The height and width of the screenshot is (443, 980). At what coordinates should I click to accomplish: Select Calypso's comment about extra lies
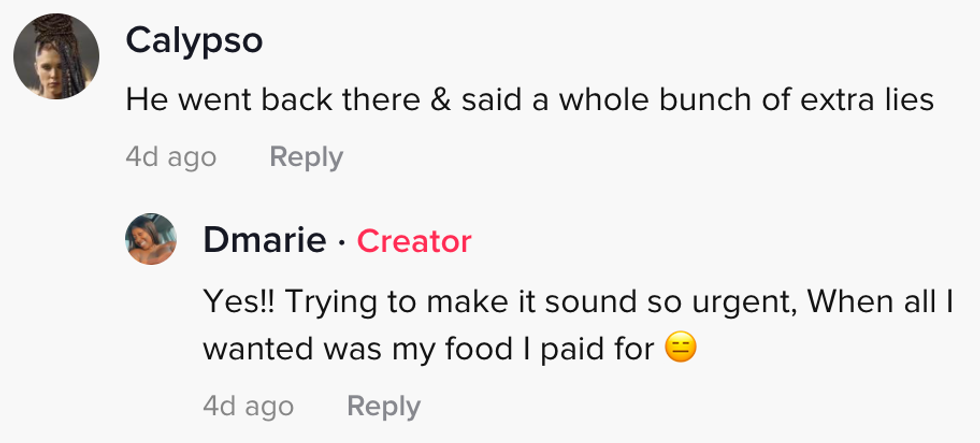point(529,100)
